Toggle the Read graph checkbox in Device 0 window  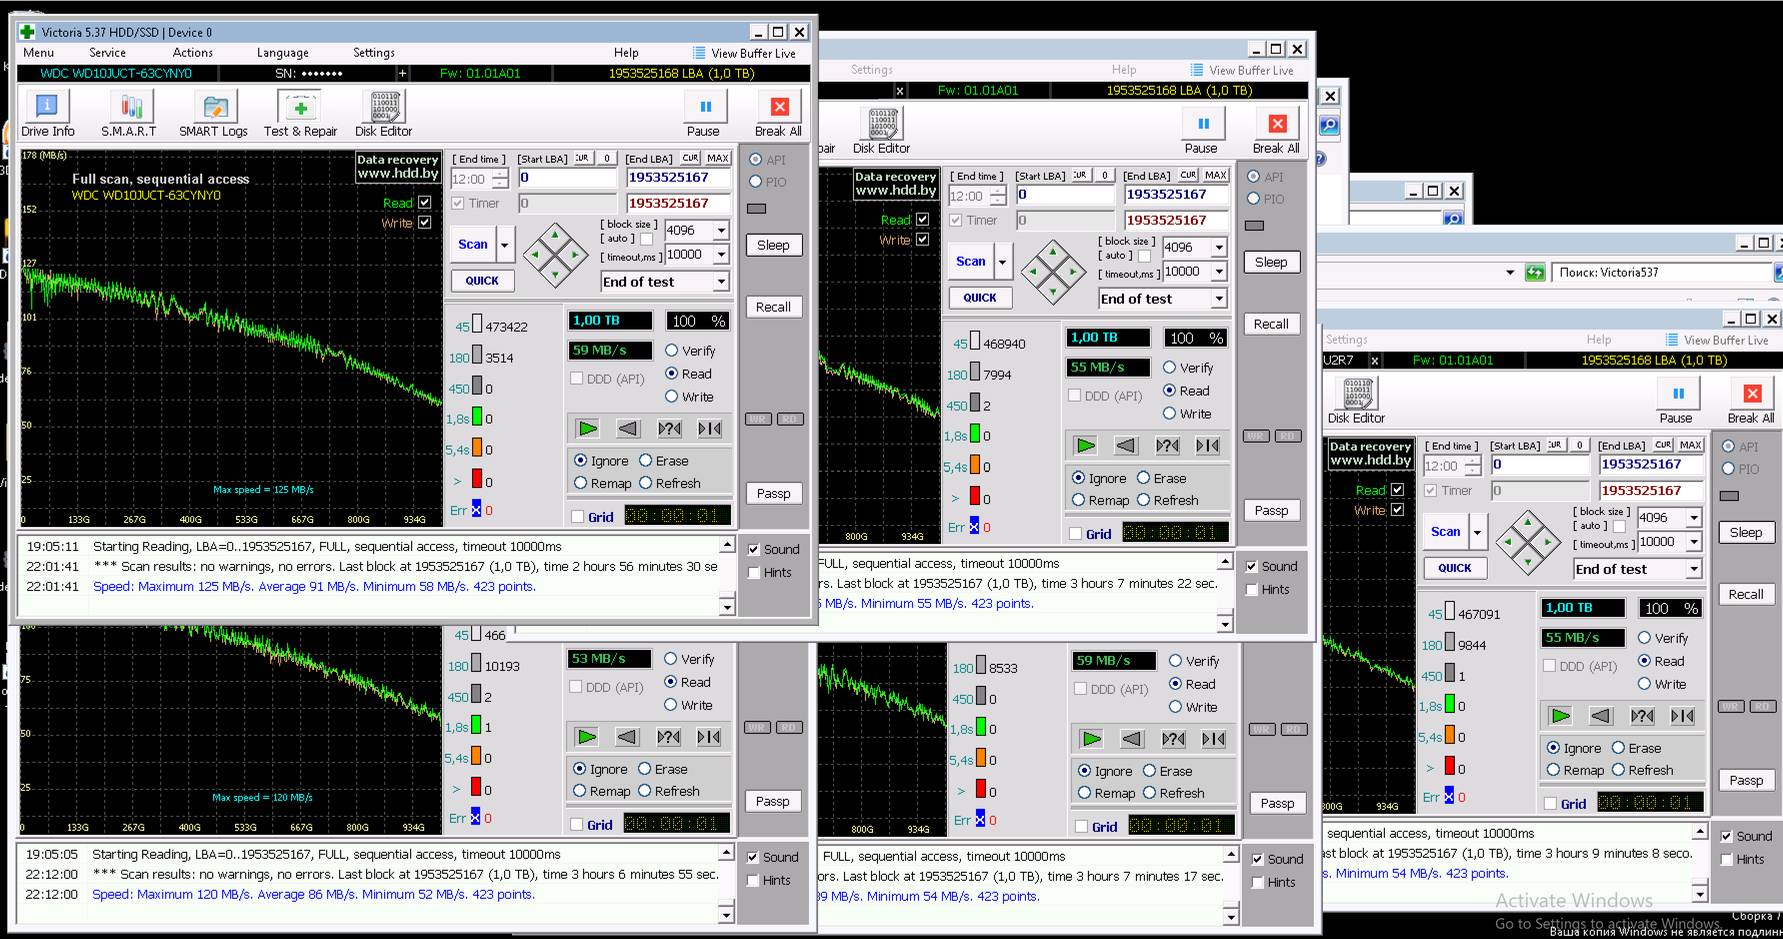425,202
